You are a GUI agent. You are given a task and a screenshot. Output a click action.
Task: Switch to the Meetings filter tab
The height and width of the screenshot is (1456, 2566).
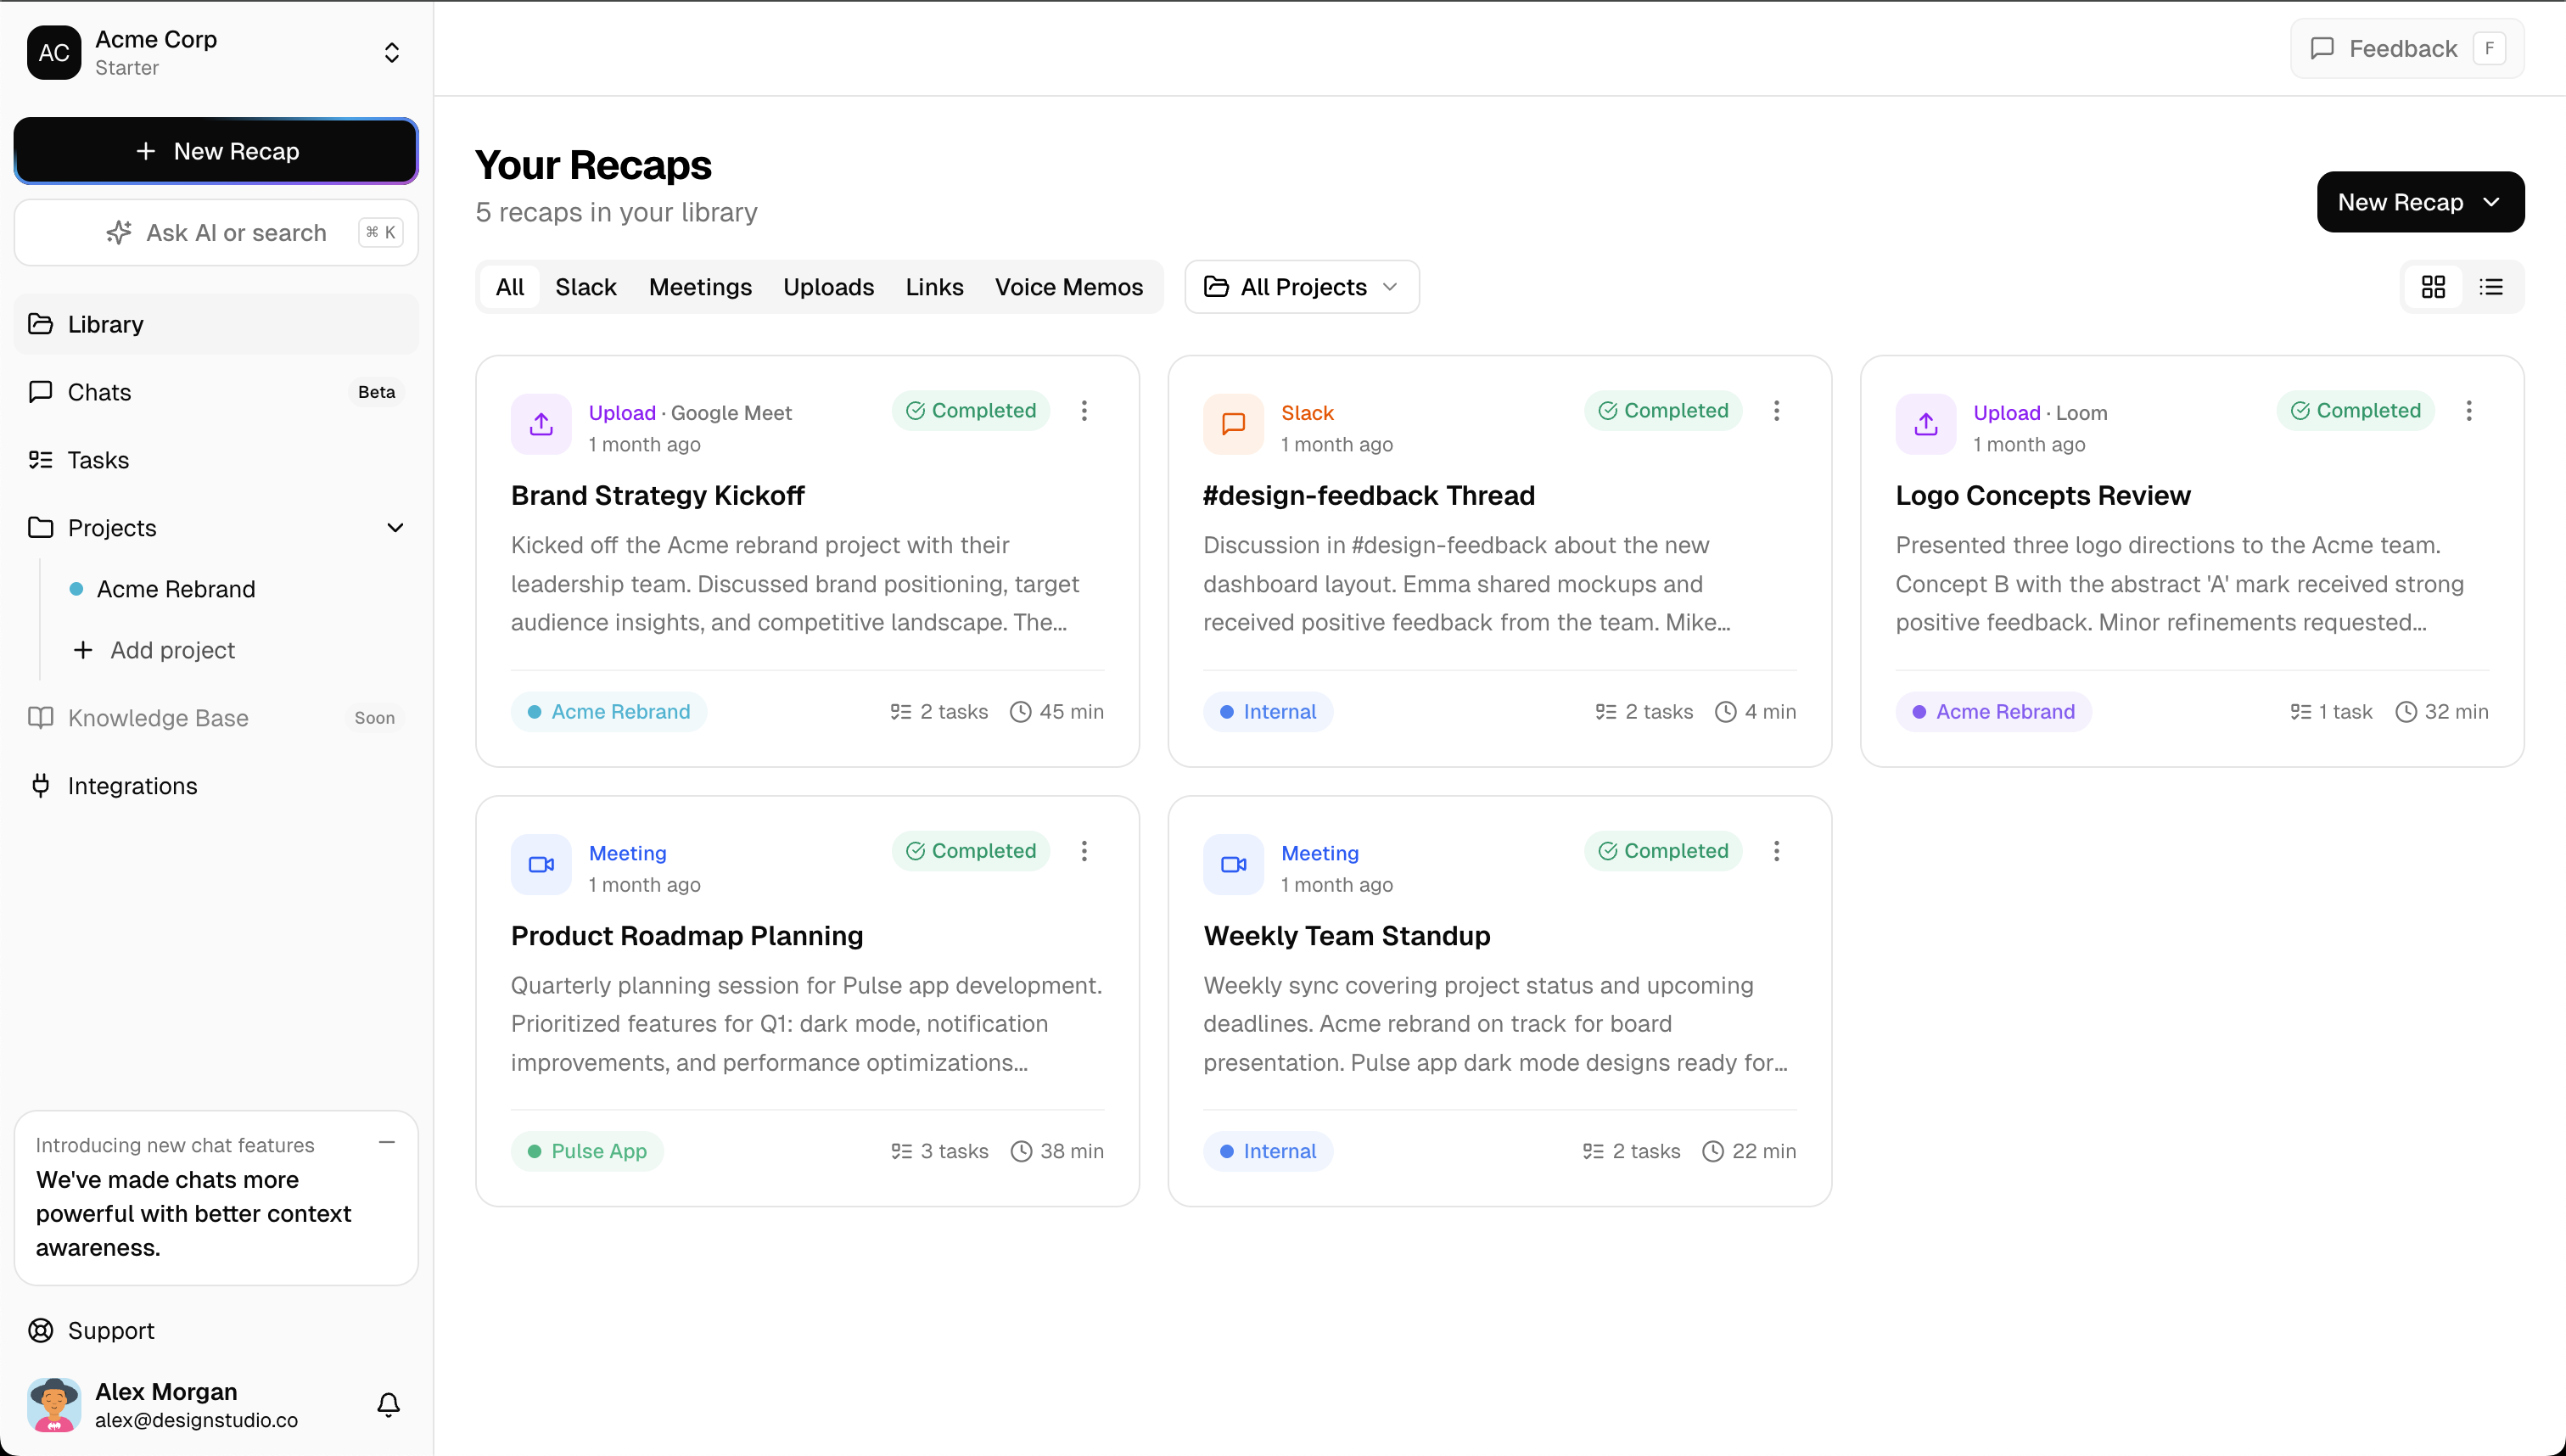(x=699, y=287)
